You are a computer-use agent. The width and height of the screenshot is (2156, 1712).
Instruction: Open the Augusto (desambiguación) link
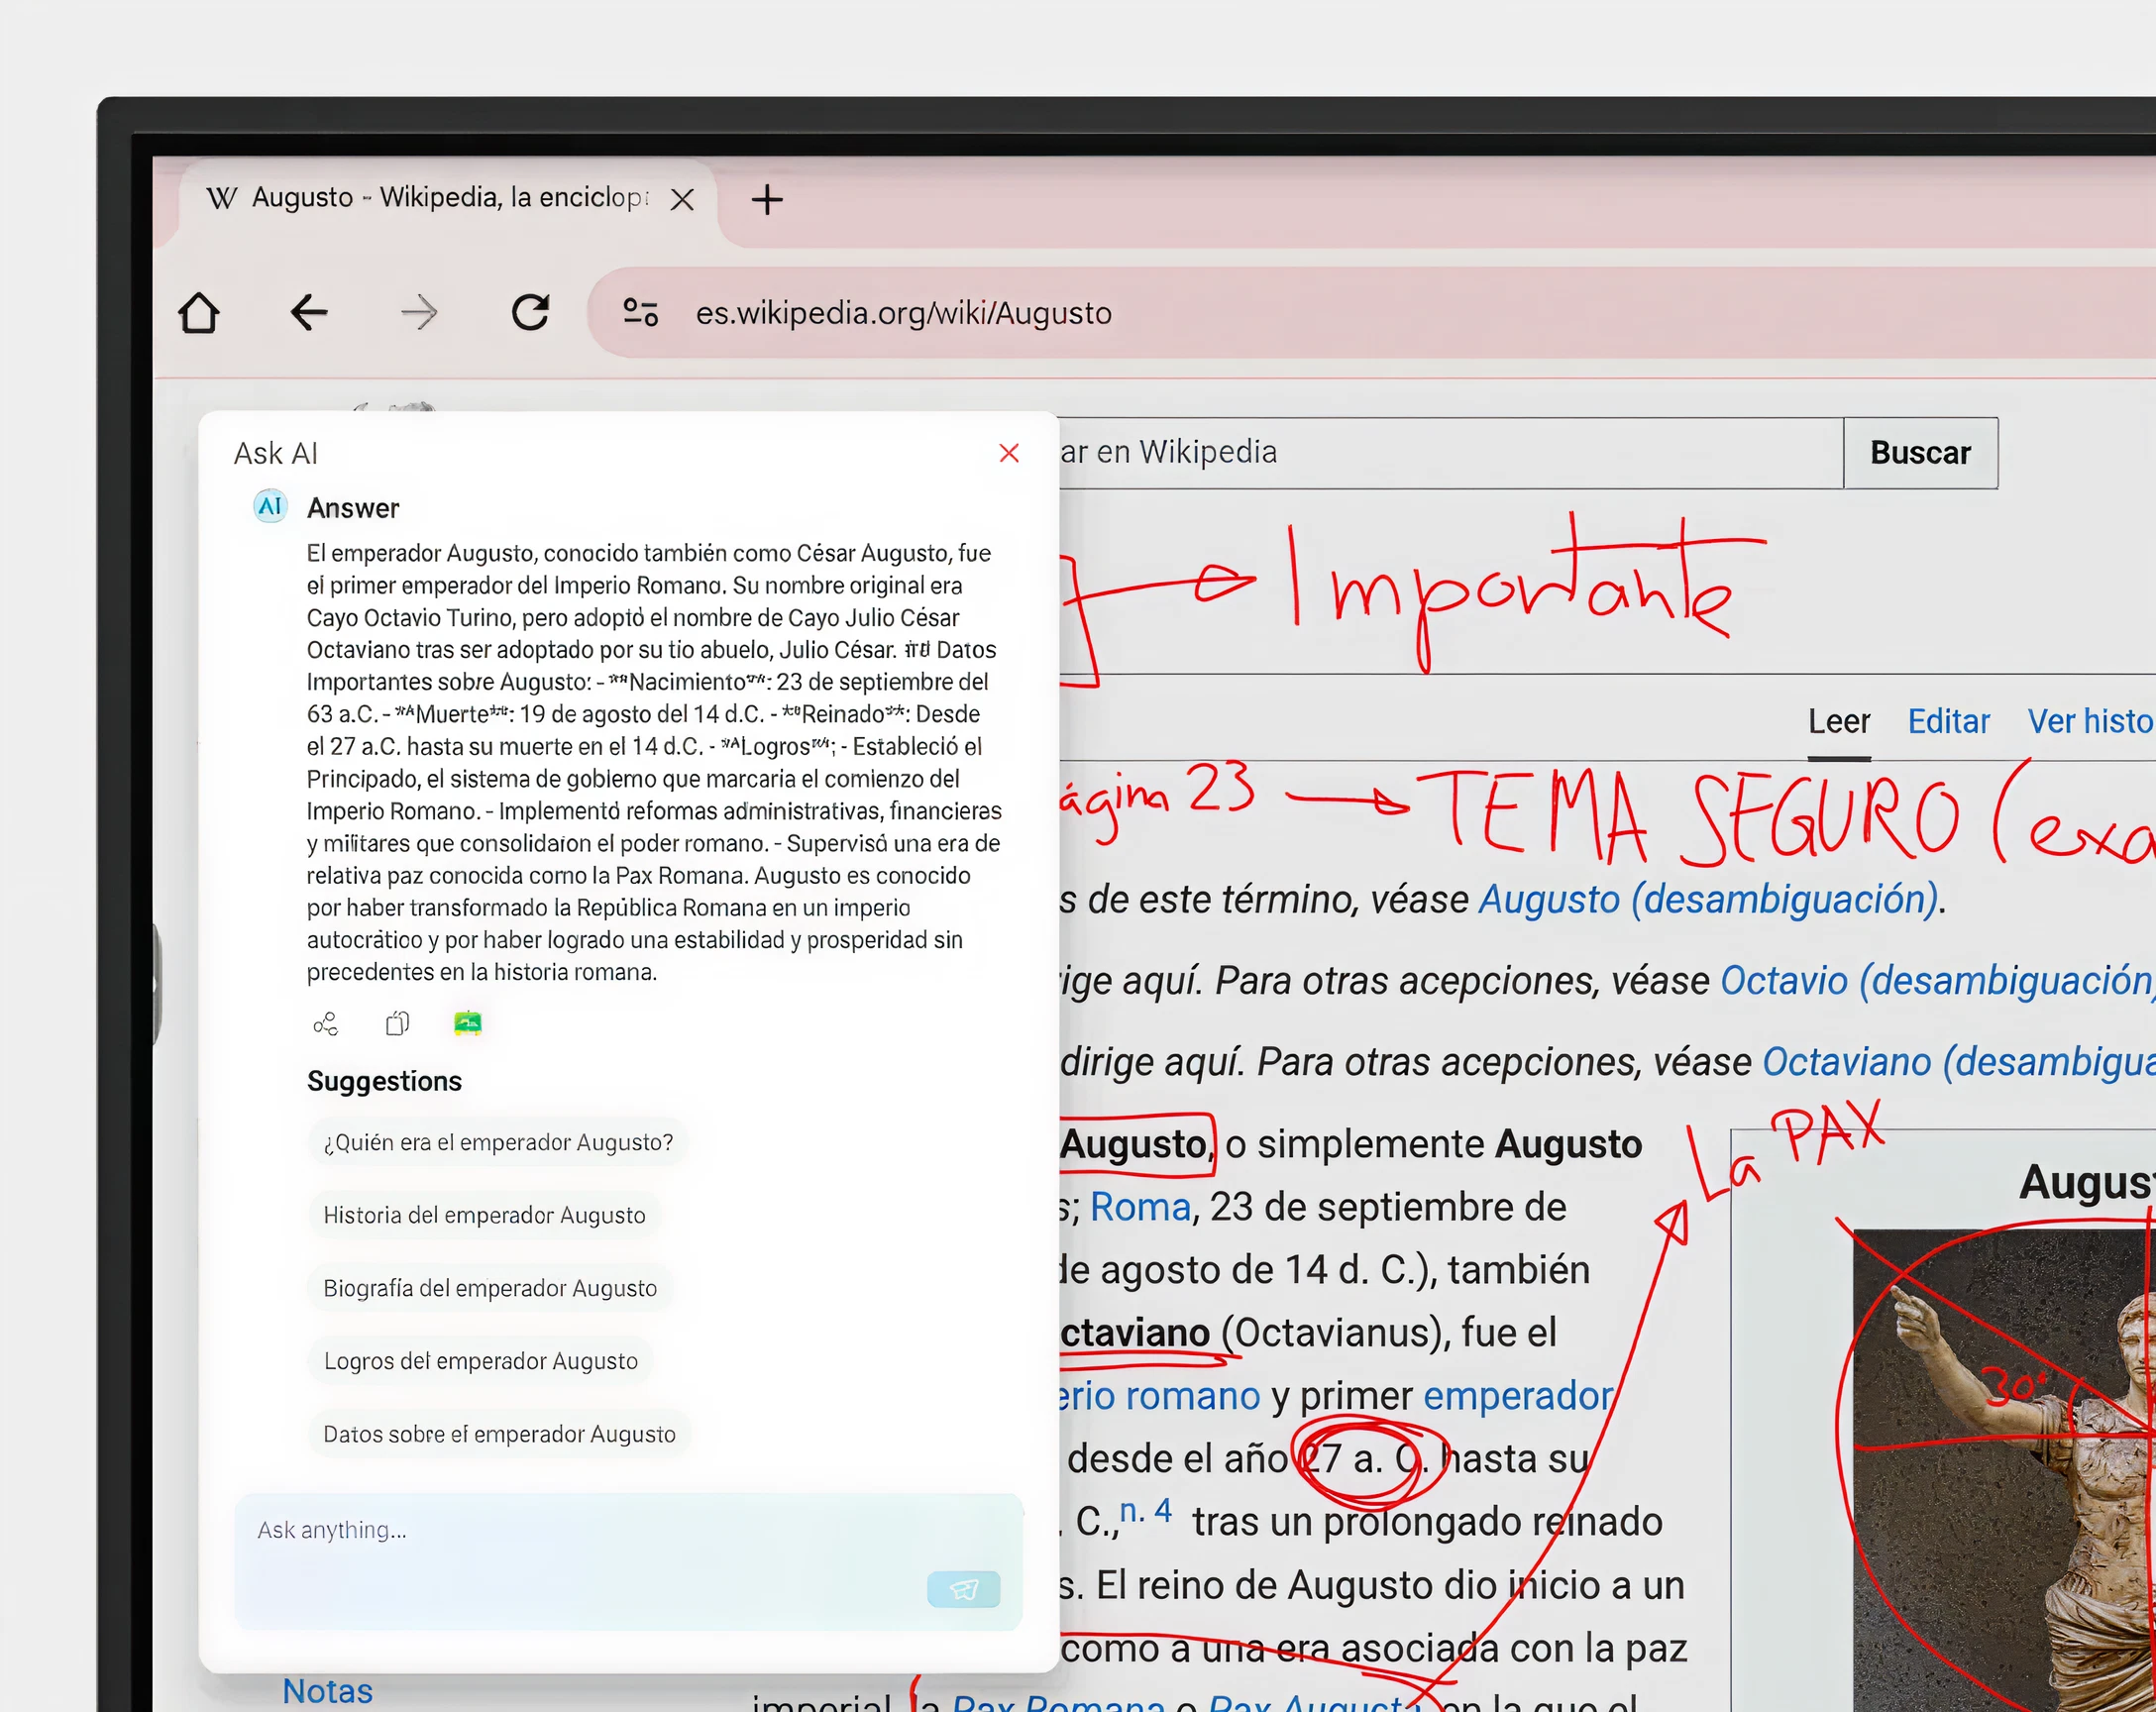[x=1708, y=899]
